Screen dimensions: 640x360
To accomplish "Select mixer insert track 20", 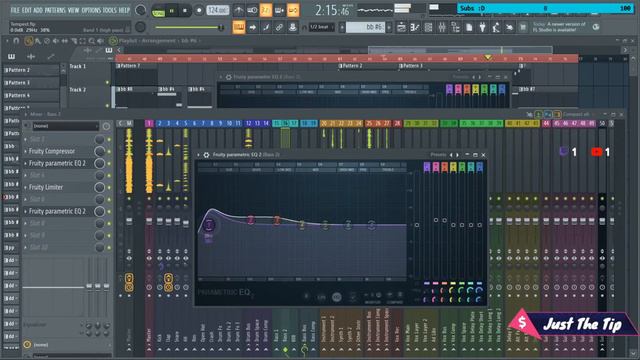I will click(x=324, y=123).
